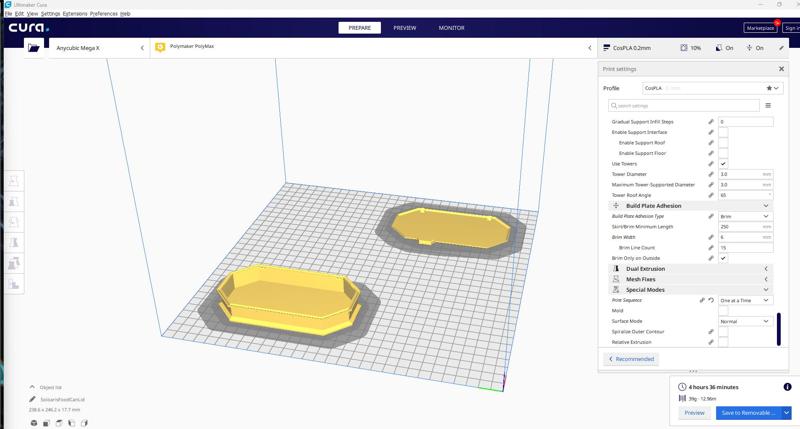Click link icon for Gradual Support Infill Steps

click(x=711, y=122)
